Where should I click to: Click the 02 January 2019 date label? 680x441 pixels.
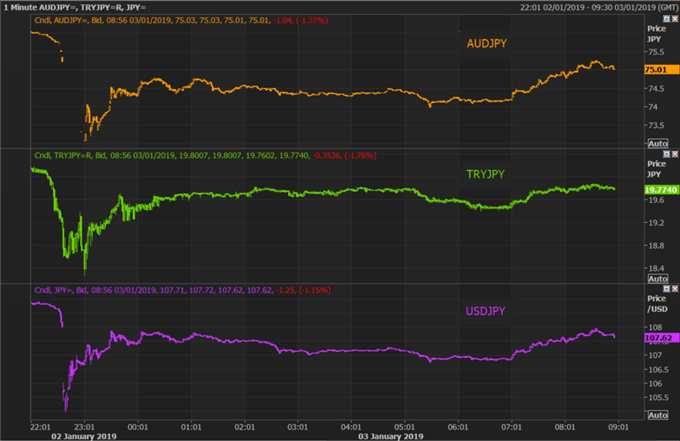(84, 436)
